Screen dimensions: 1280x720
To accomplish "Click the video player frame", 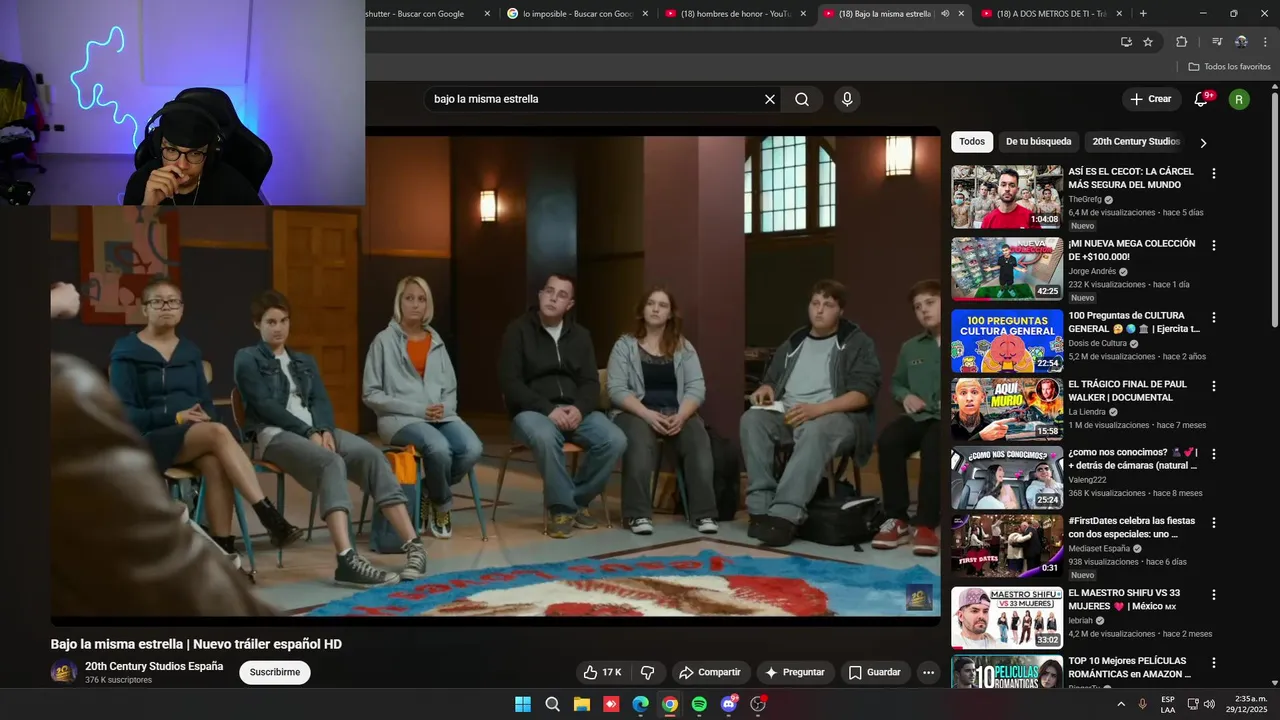I will [496, 376].
